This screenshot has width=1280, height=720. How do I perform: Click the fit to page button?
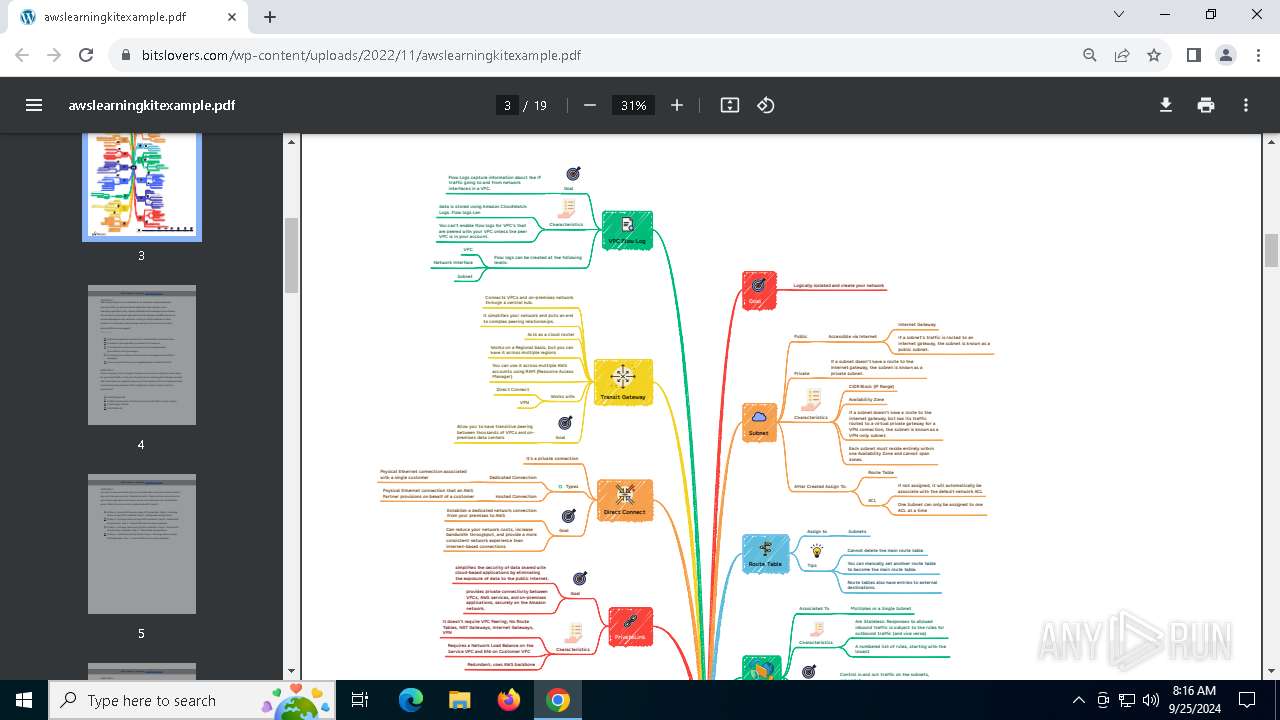click(x=730, y=105)
